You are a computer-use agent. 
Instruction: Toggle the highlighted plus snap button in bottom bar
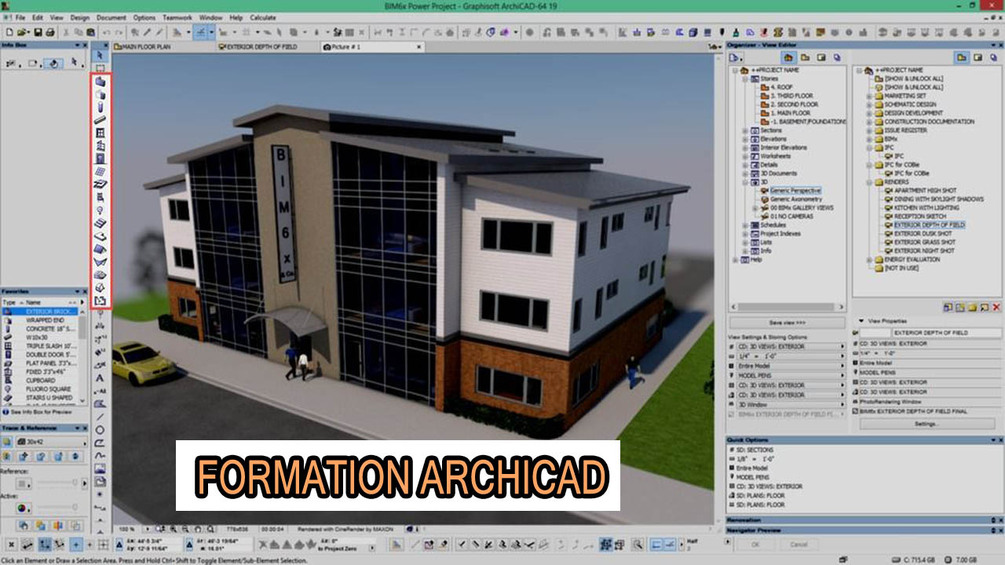coord(76,545)
